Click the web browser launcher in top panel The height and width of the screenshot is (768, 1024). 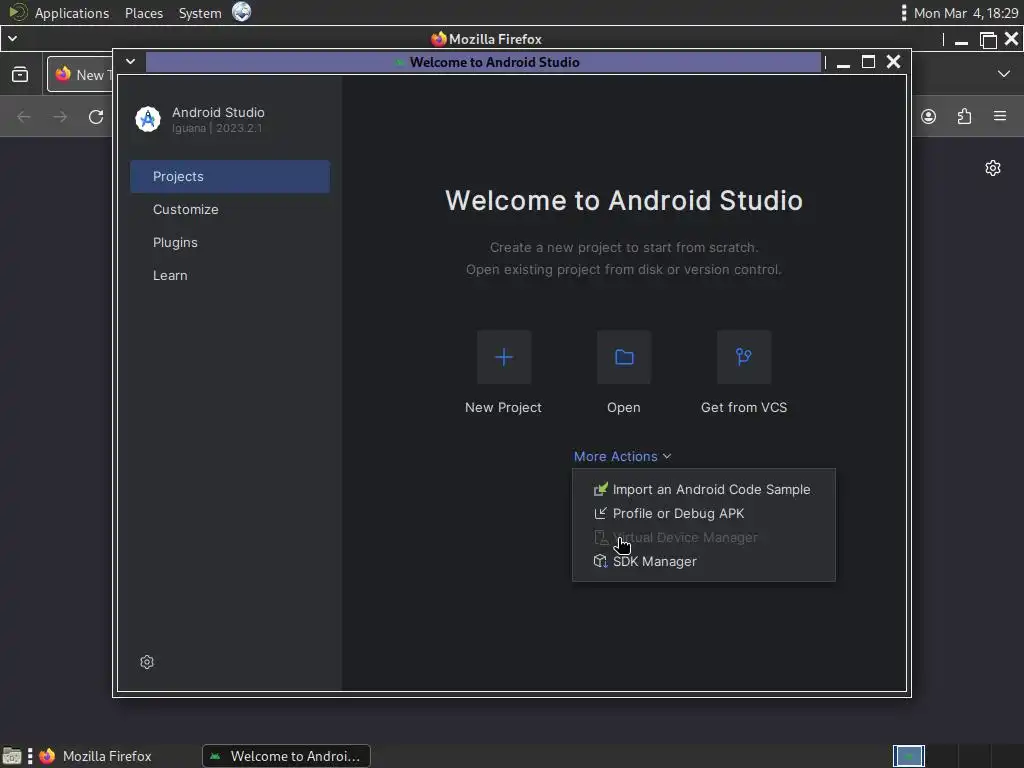tap(242, 12)
